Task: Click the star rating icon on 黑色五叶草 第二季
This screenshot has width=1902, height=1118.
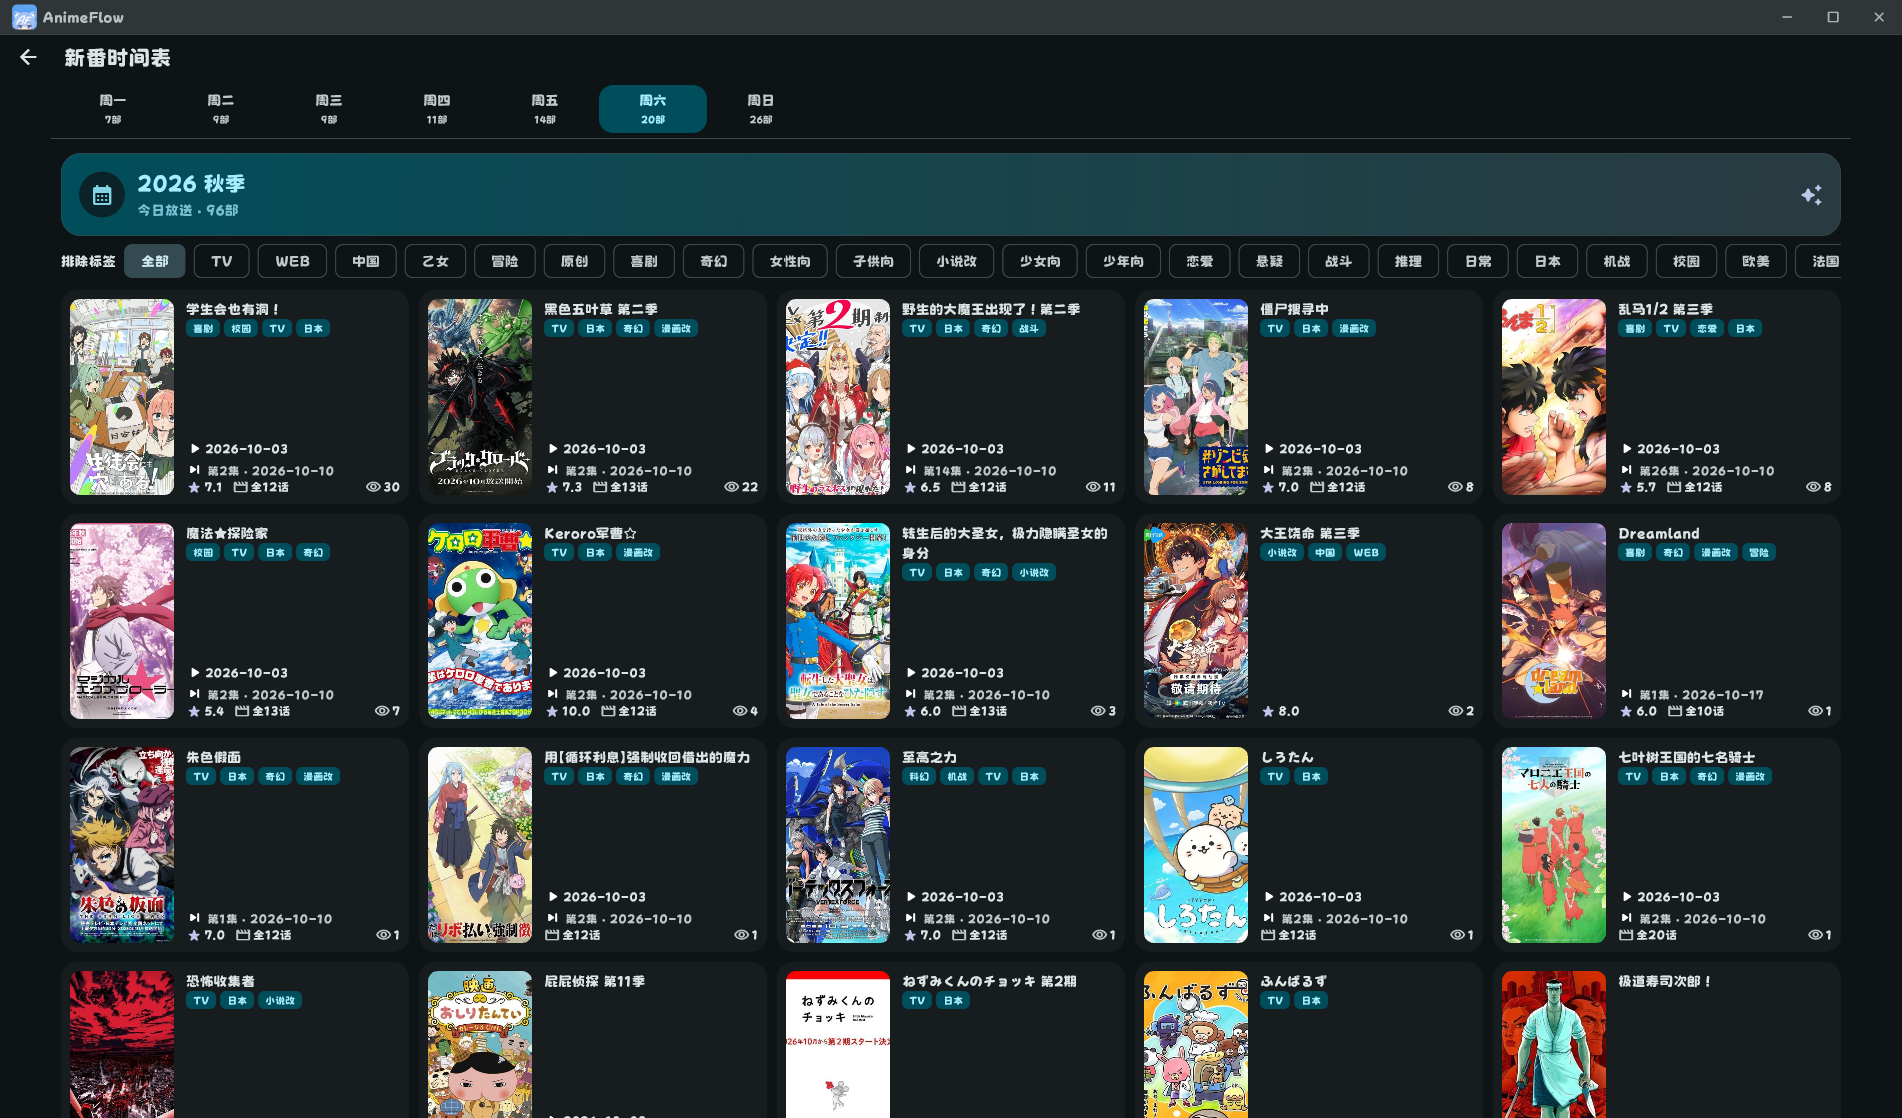Action: [552, 487]
